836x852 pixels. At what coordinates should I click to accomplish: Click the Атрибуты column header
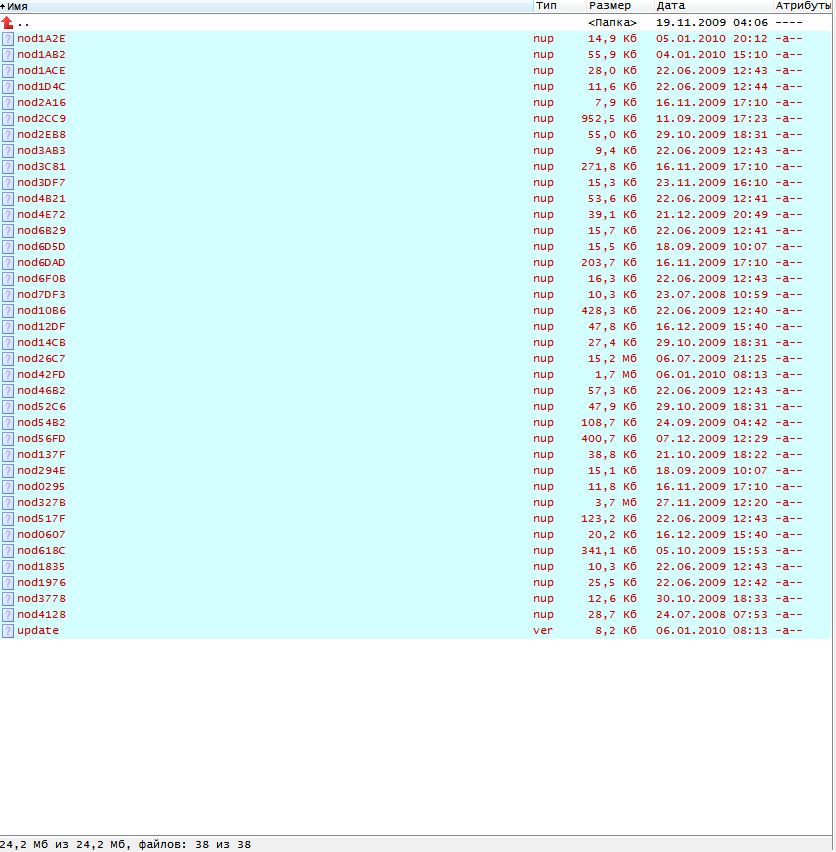803,6
